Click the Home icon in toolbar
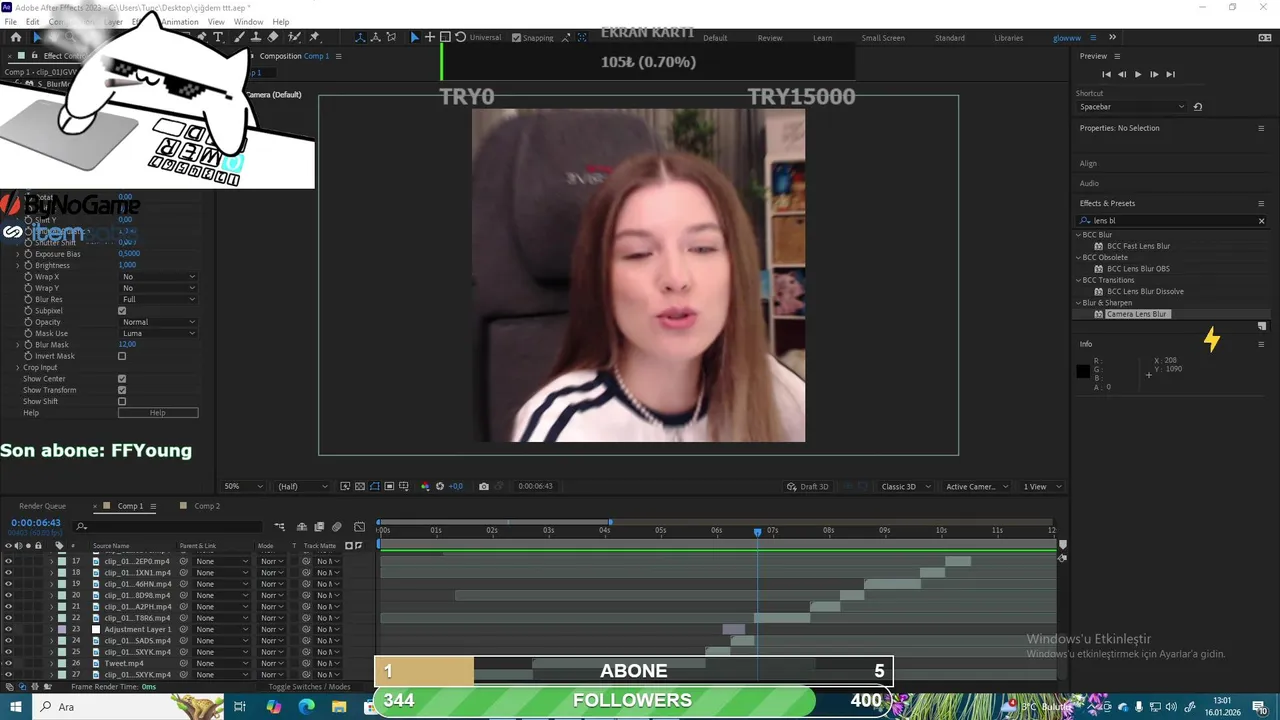 (x=16, y=37)
